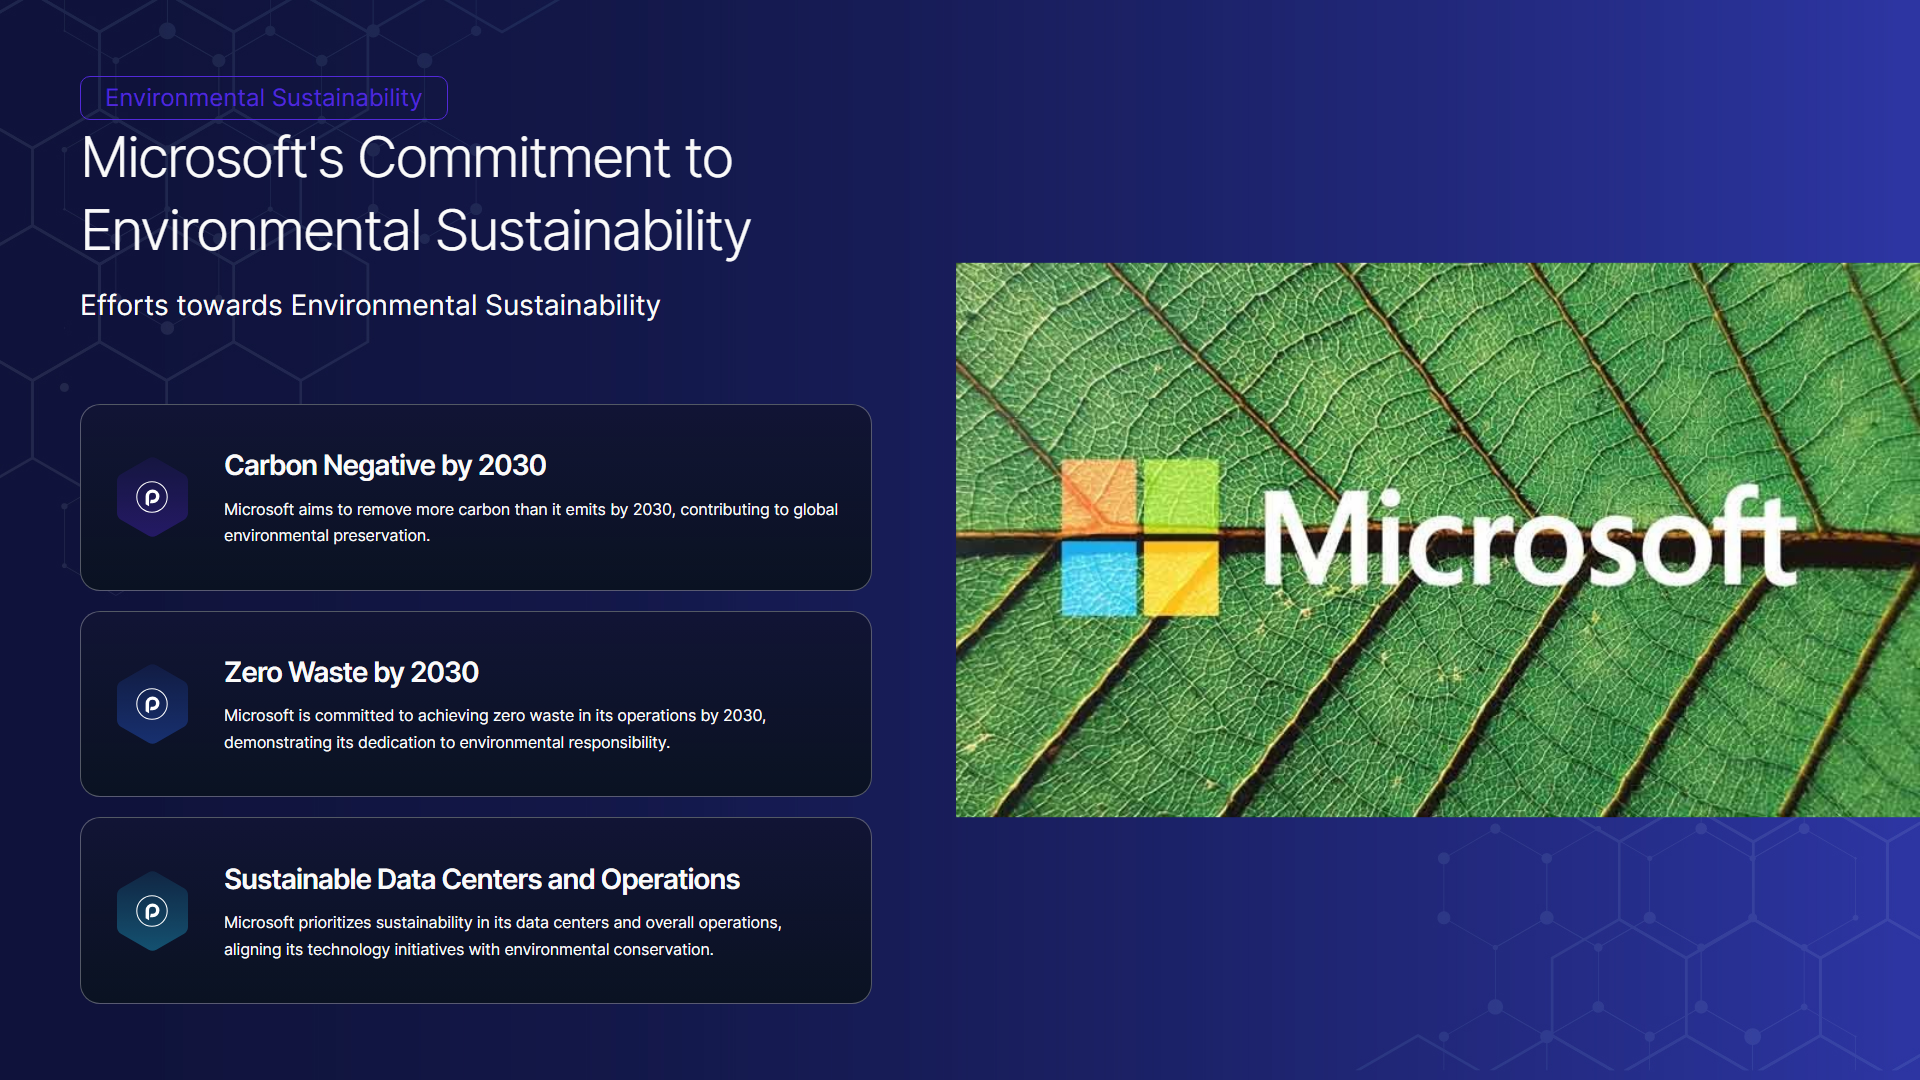The image size is (1920, 1080).
Task: Click the yellow square of Microsoft logo
Action: pyautogui.click(x=1180, y=578)
